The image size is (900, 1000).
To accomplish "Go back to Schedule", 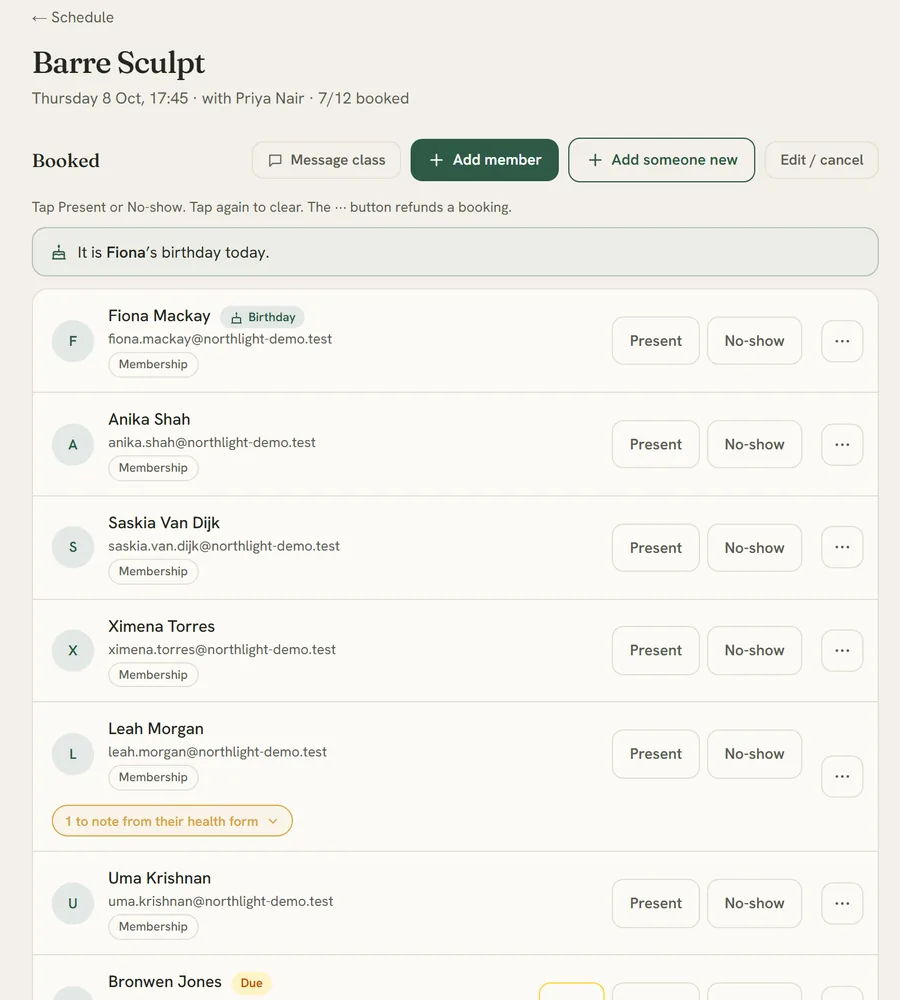I will 73,17.
